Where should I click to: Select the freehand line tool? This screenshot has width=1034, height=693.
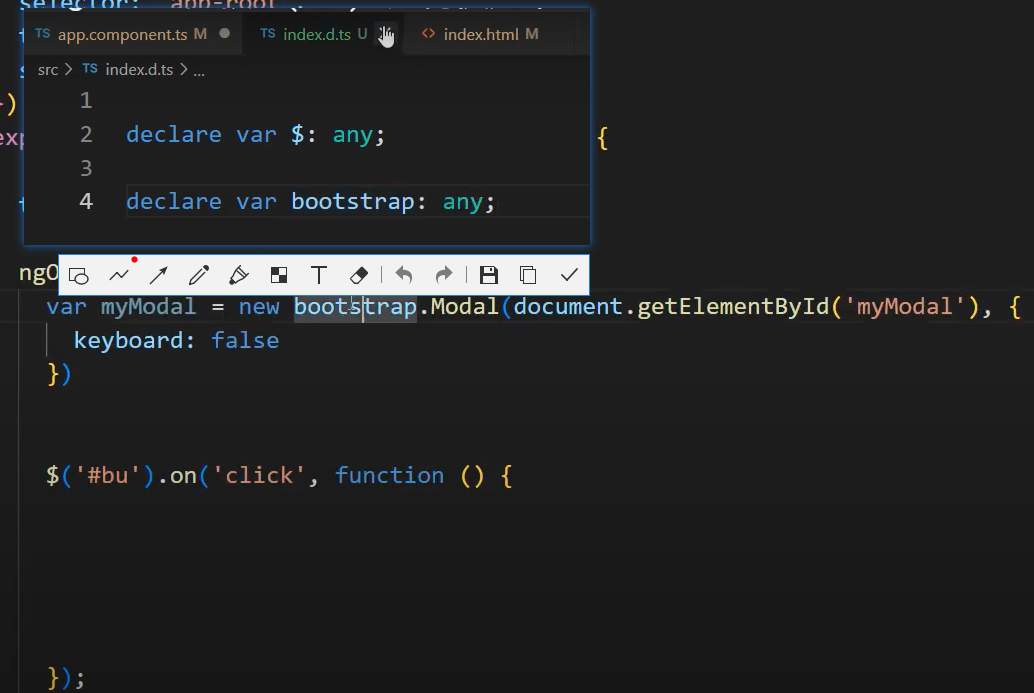[x=119, y=275]
